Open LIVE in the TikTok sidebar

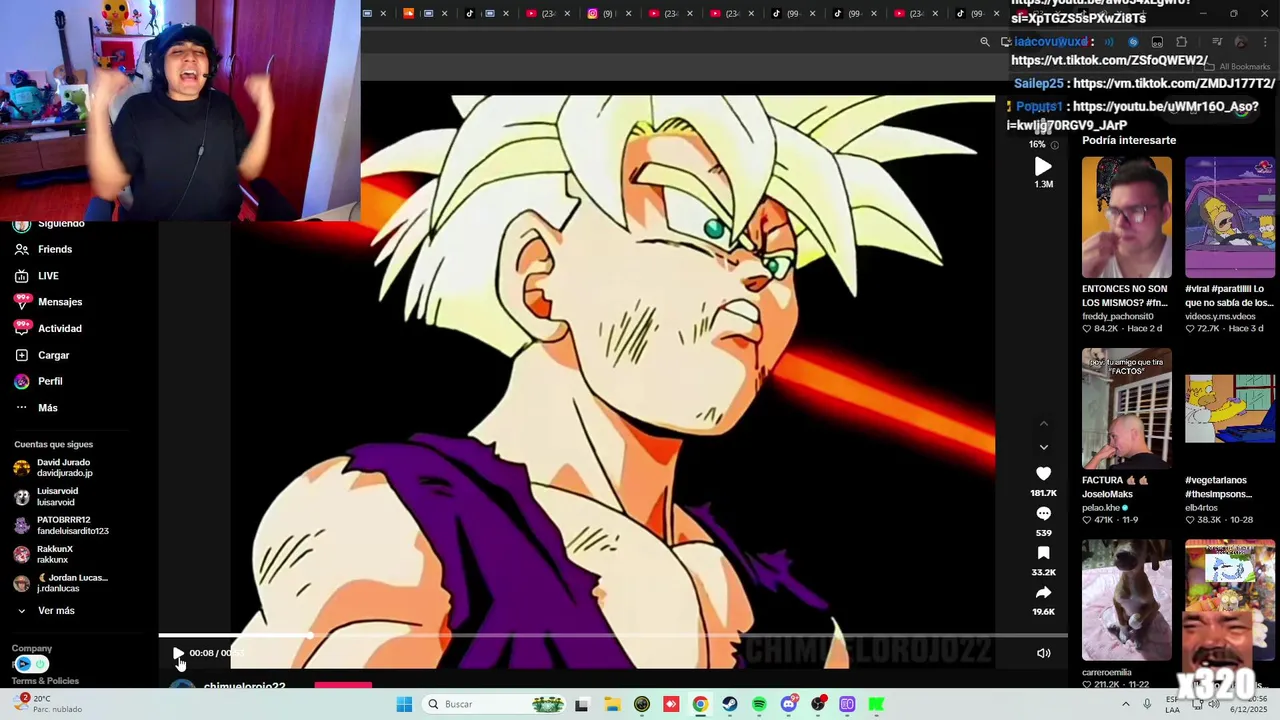click(x=48, y=276)
